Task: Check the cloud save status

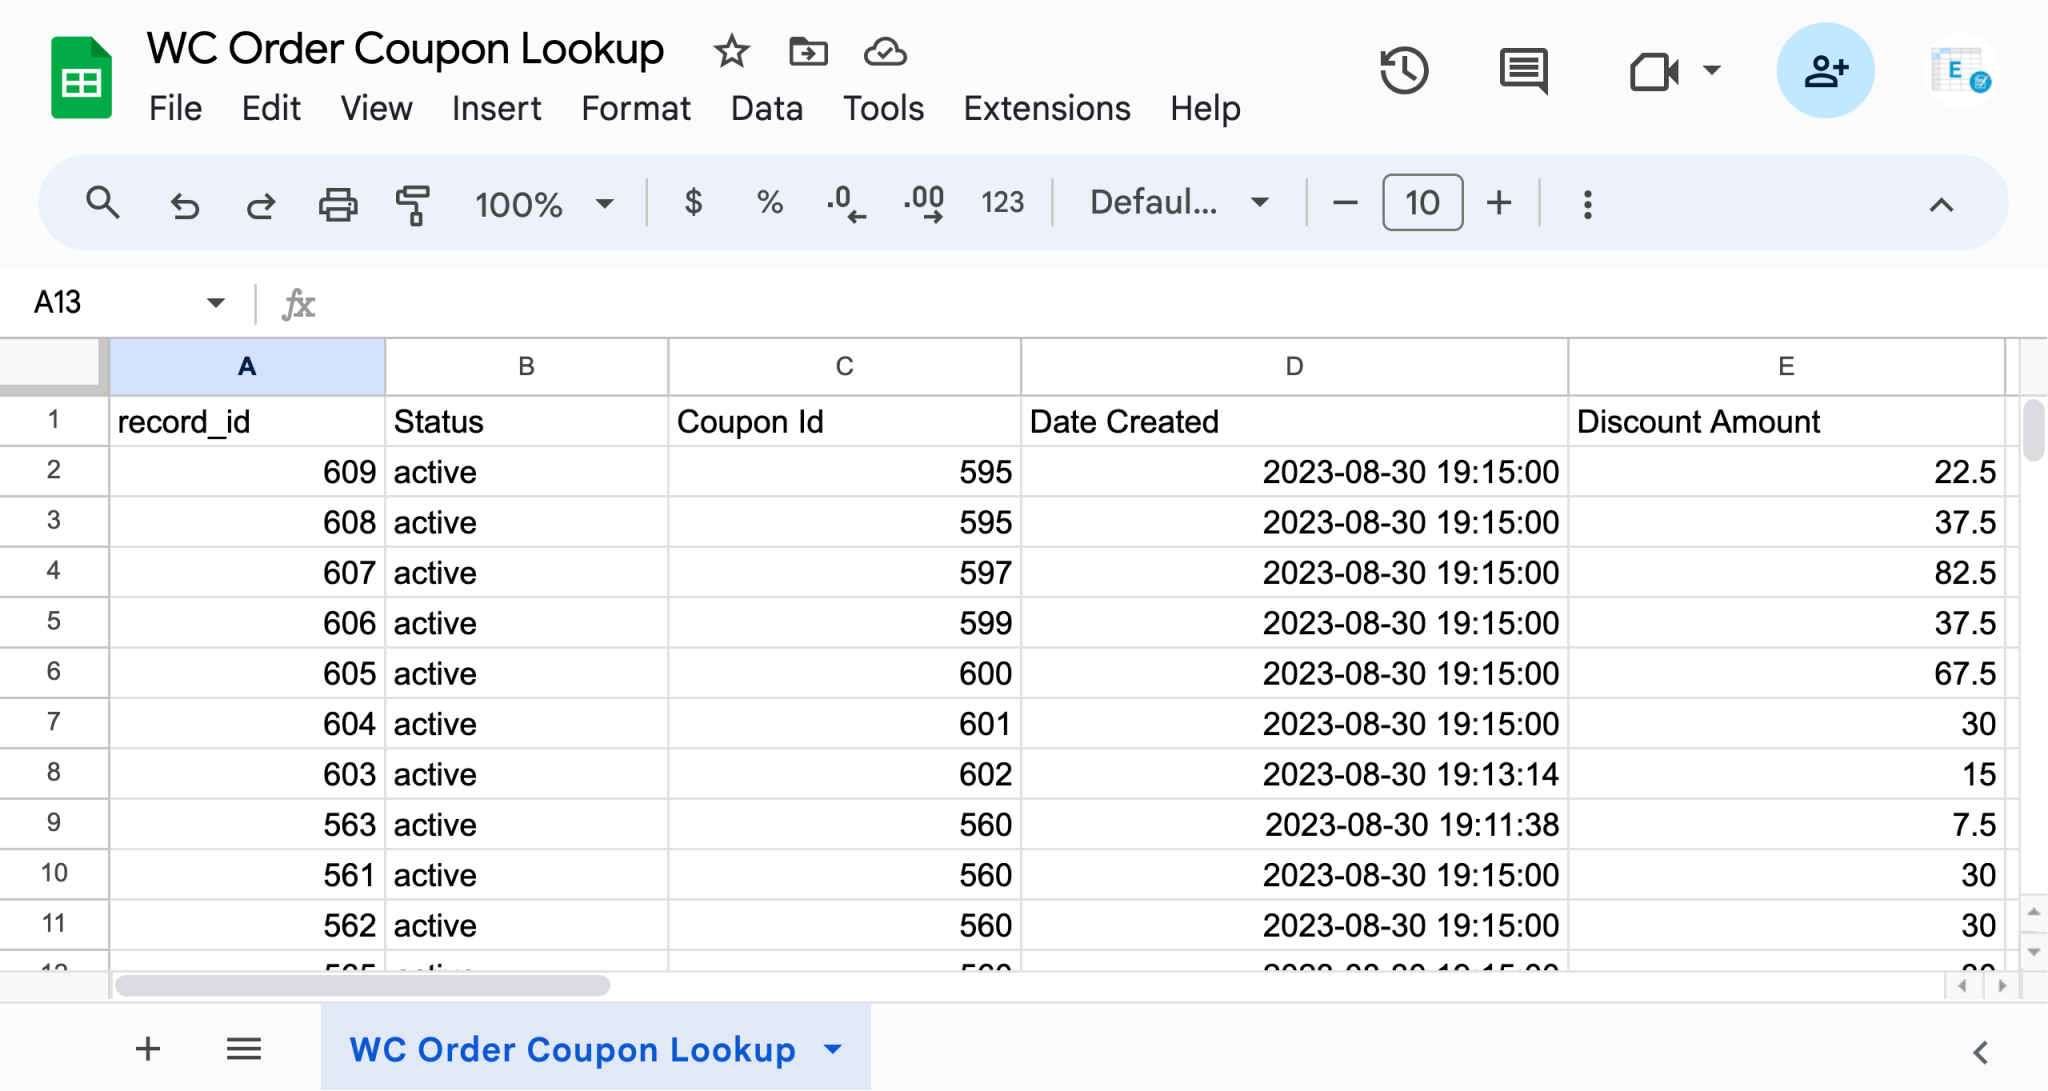Action: (x=886, y=51)
